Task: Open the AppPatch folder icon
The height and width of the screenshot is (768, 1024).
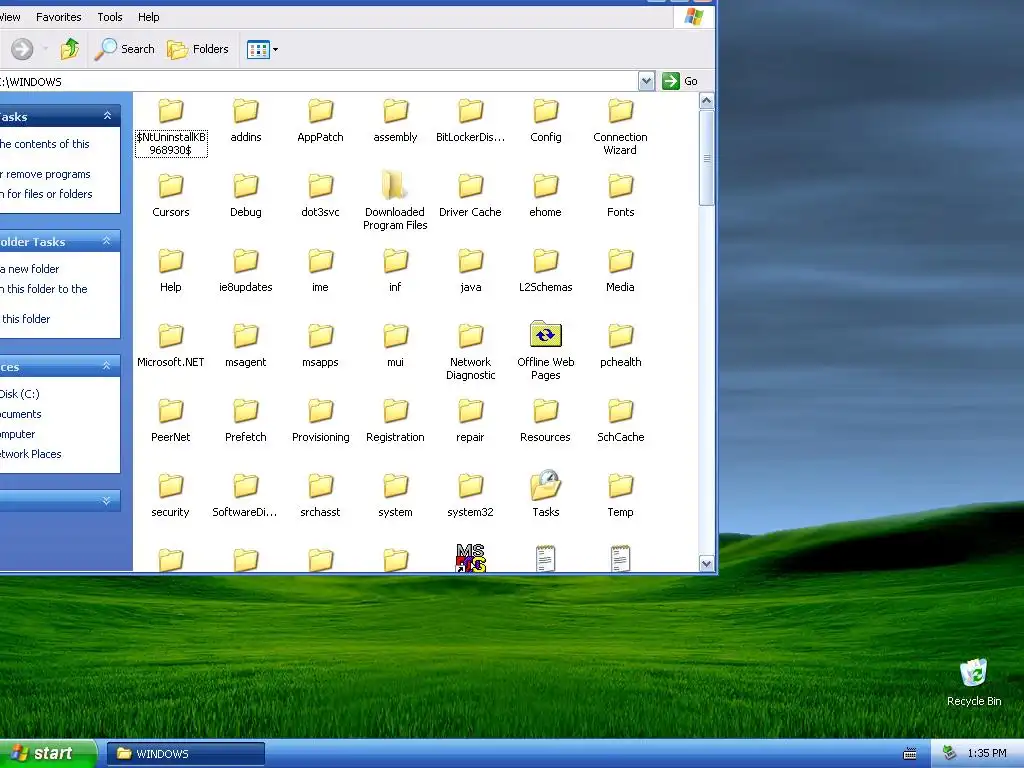Action: click(321, 112)
